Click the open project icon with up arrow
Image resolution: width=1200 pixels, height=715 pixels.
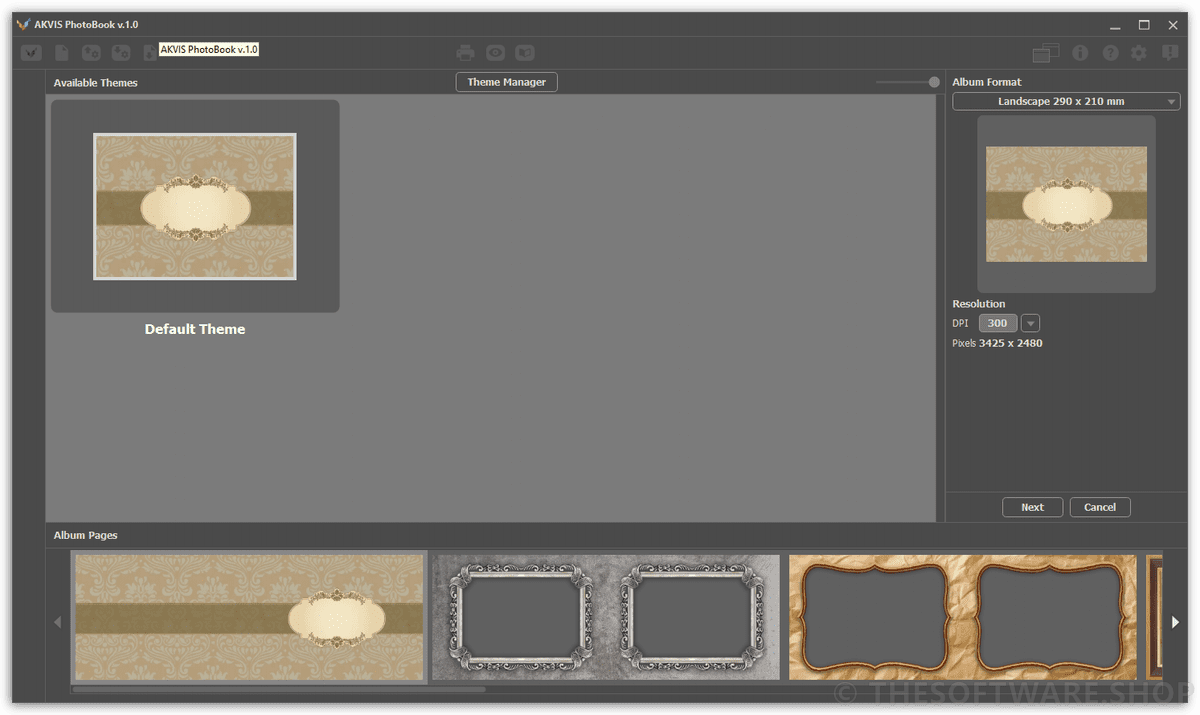coord(91,53)
